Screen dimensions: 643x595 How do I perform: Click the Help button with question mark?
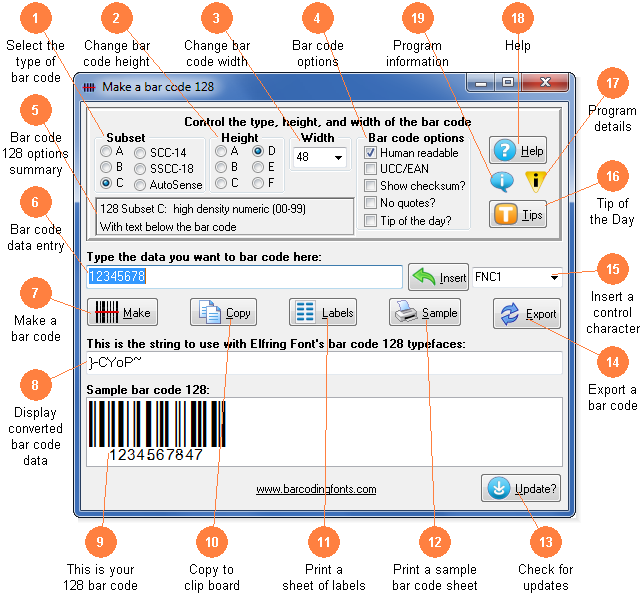tap(518, 150)
